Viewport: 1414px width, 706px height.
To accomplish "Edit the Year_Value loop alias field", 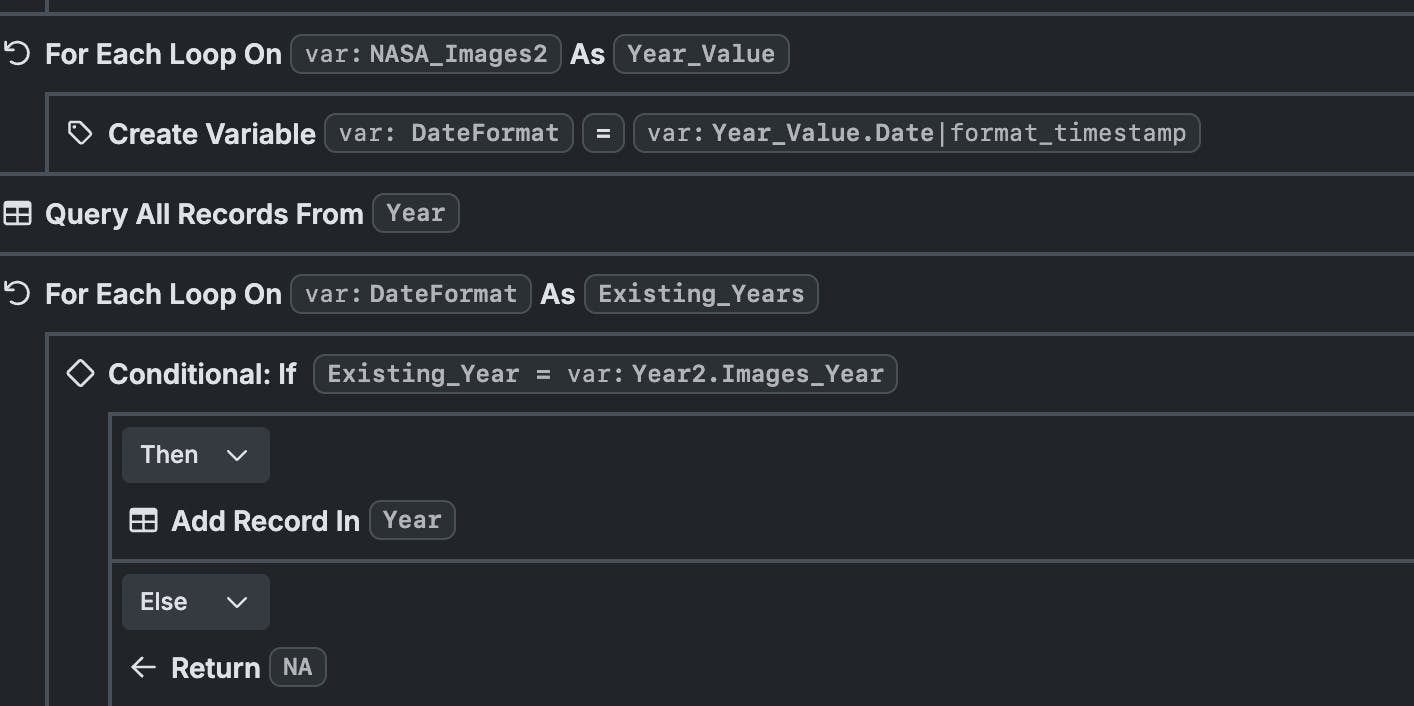I will pos(701,54).
